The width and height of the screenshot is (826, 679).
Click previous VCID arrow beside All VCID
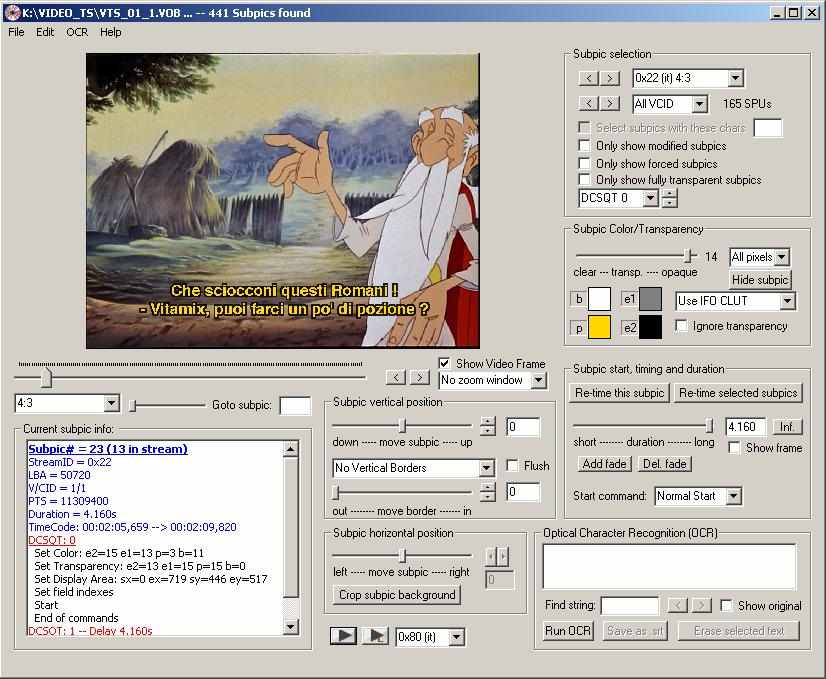click(588, 103)
